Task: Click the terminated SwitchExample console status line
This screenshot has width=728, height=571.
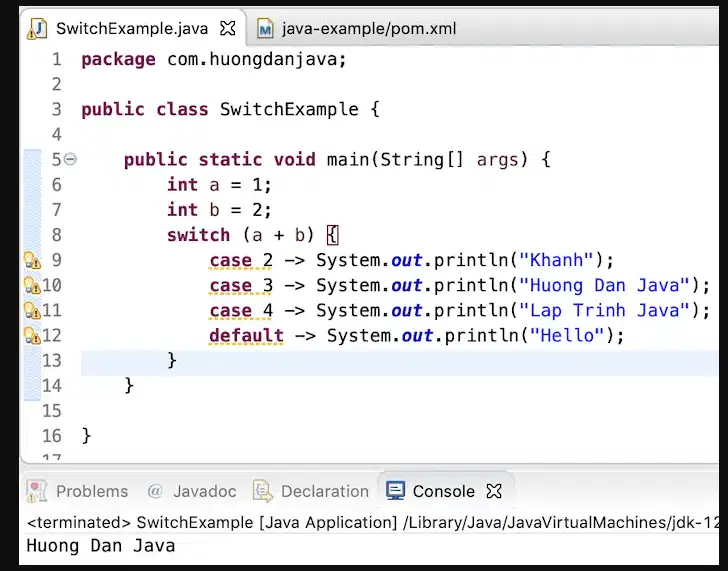Action: [x=373, y=522]
